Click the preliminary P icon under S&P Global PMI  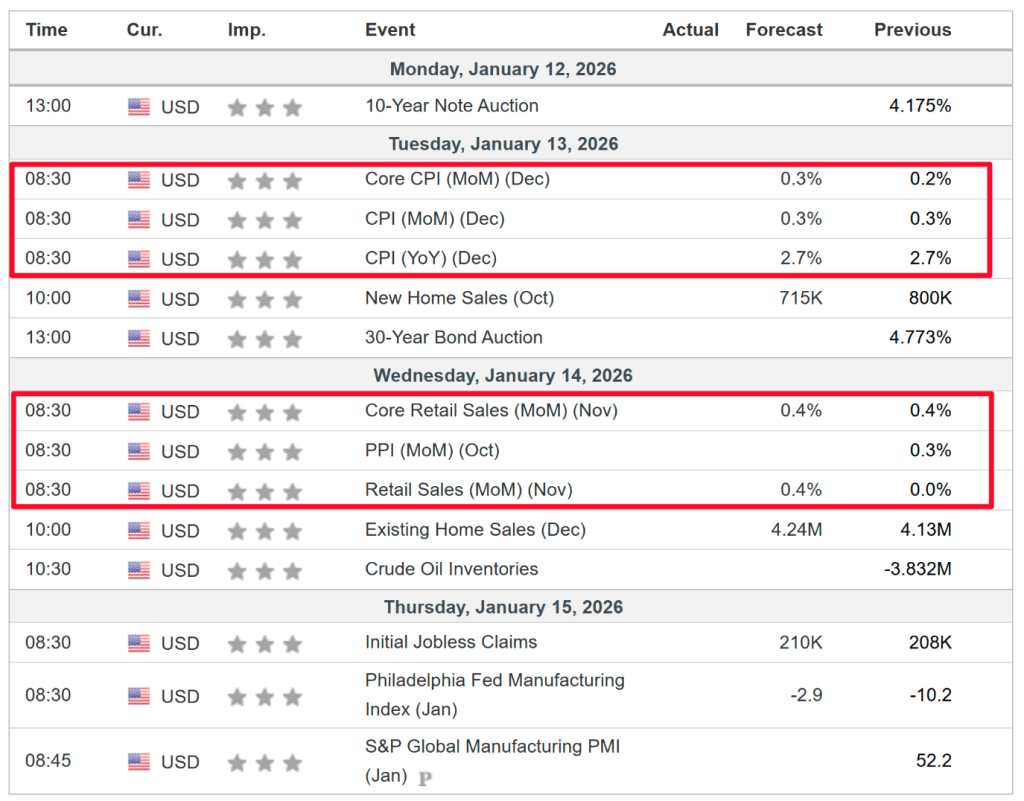[x=425, y=777]
